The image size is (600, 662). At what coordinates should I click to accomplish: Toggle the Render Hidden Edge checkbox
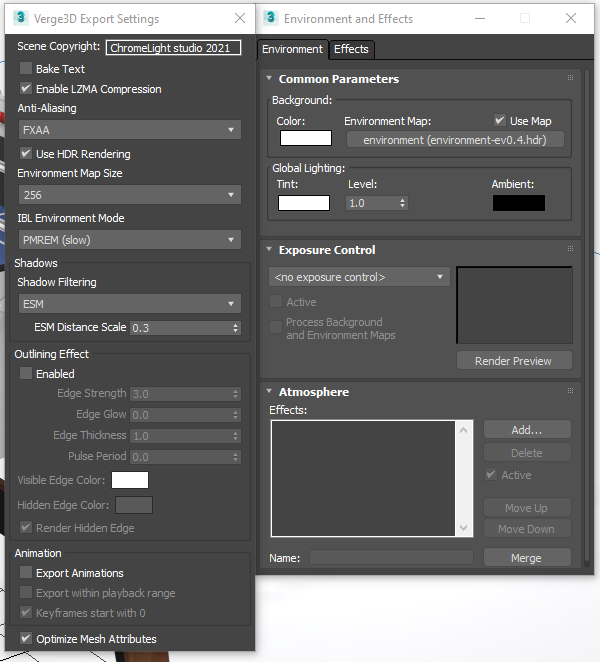(x=26, y=528)
